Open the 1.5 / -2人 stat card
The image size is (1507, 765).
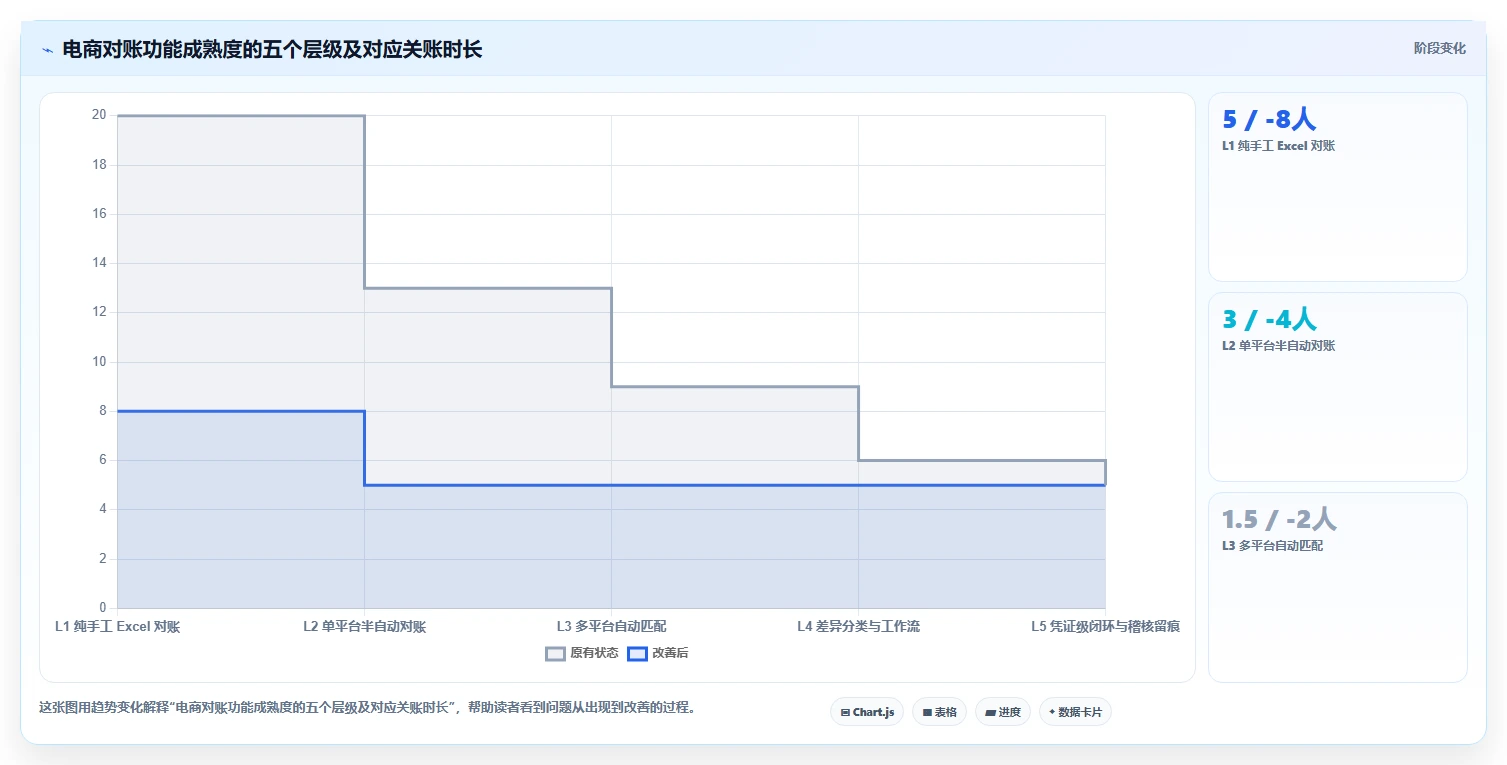(1338, 587)
